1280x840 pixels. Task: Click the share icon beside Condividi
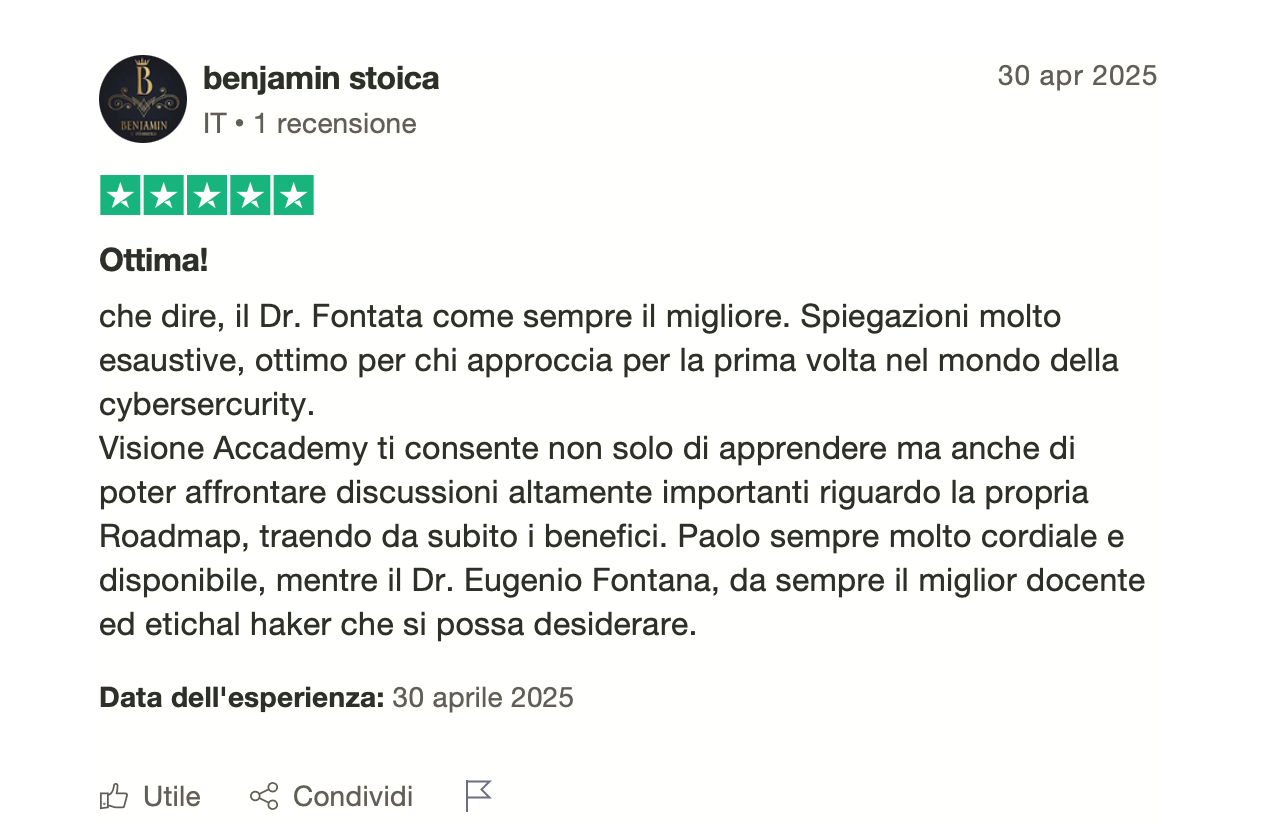click(x=264, y=797)
